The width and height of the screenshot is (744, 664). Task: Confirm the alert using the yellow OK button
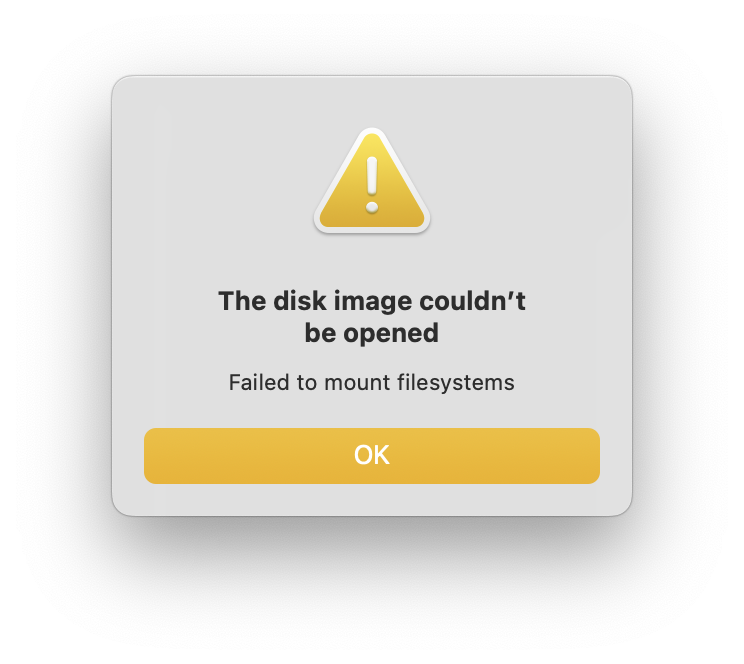tap(372, 456)
